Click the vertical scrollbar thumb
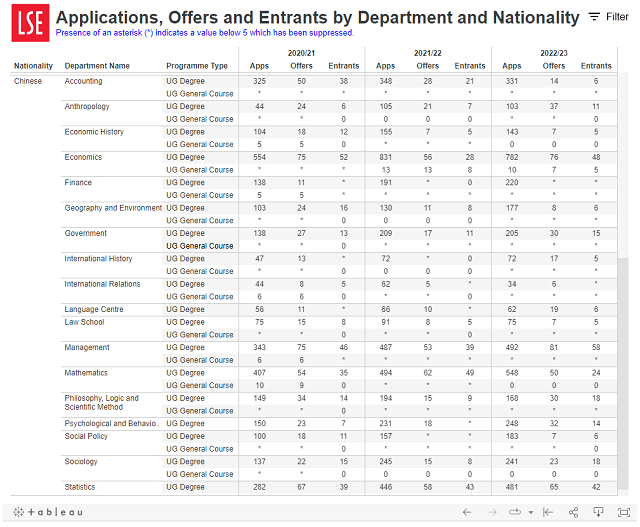 click(623, 374)
